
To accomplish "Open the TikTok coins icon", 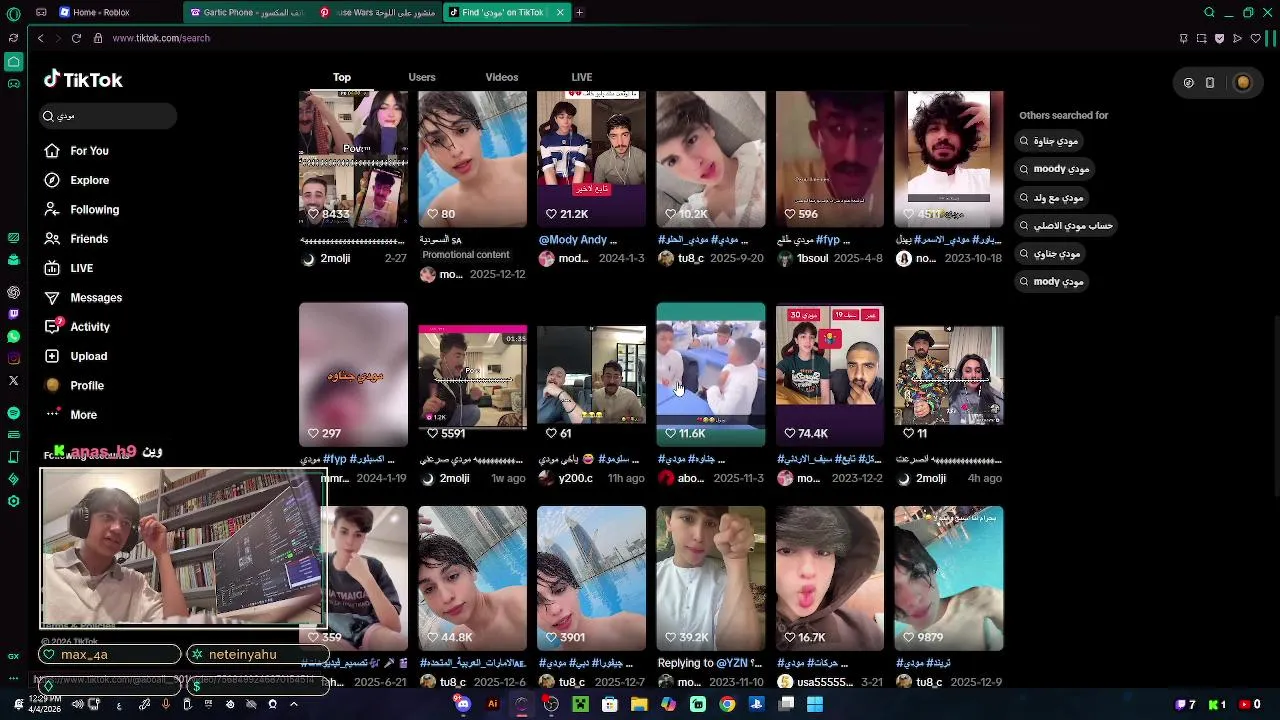I will click(x=1188, y=83).
